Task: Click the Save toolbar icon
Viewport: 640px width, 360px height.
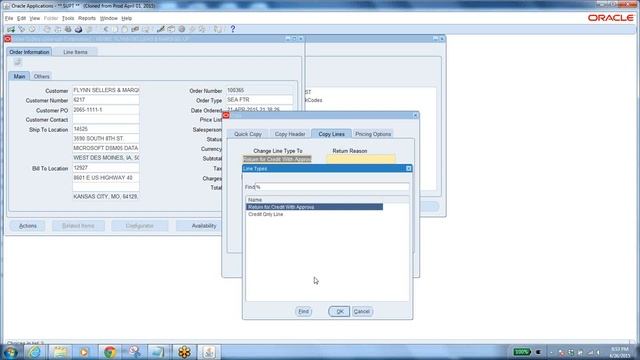Action: [47, 29]
